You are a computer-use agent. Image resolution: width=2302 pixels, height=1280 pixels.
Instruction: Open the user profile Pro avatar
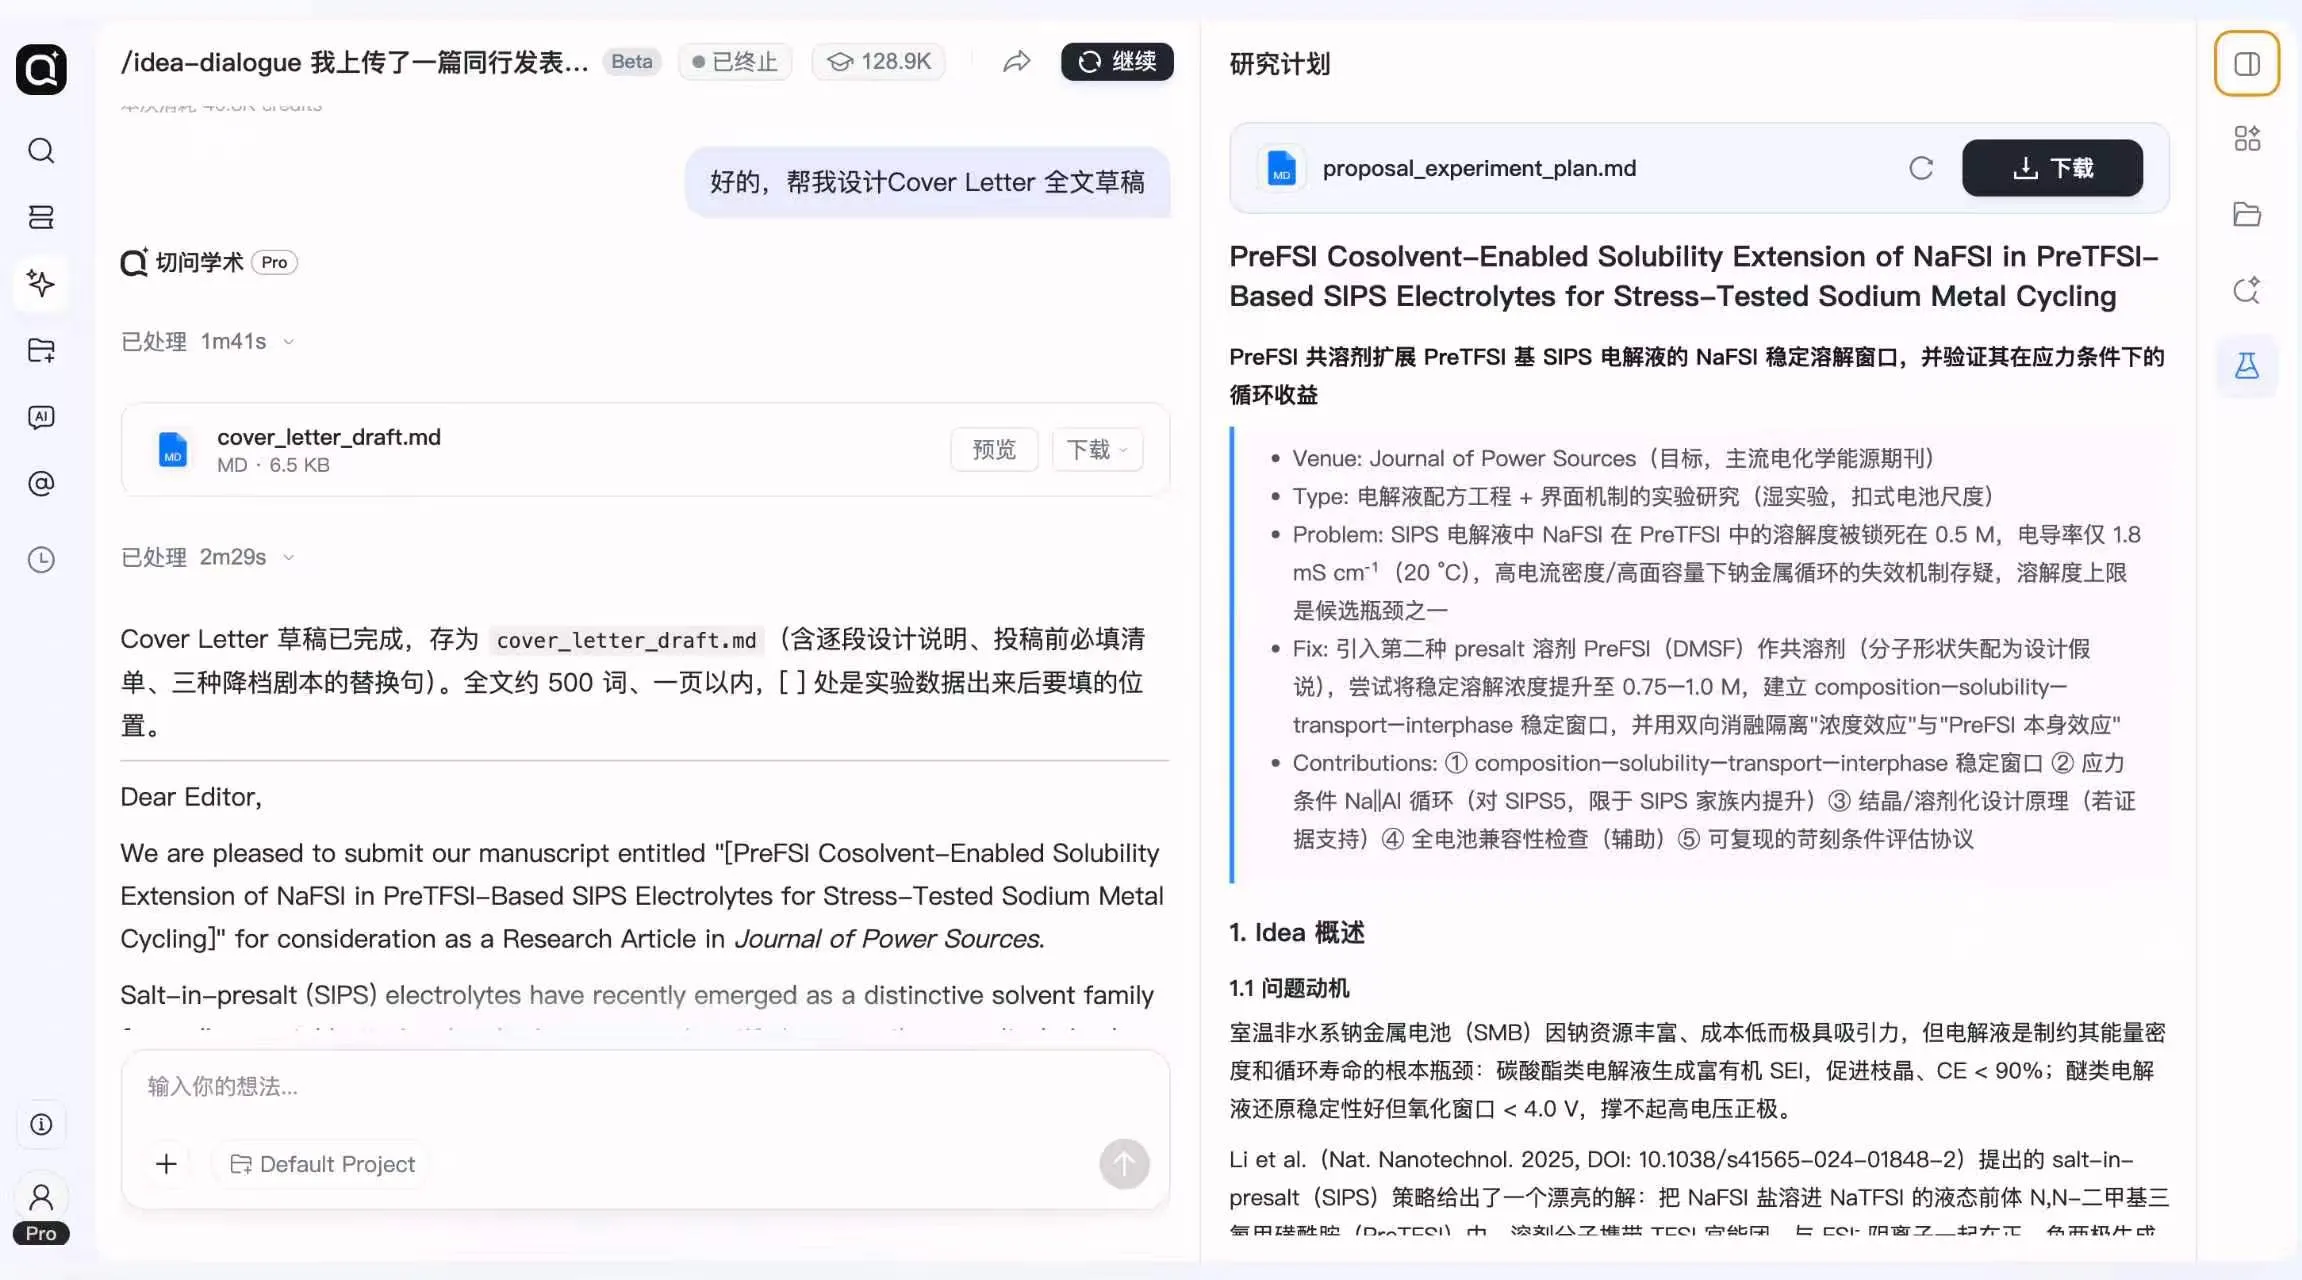click(41, 1209)
